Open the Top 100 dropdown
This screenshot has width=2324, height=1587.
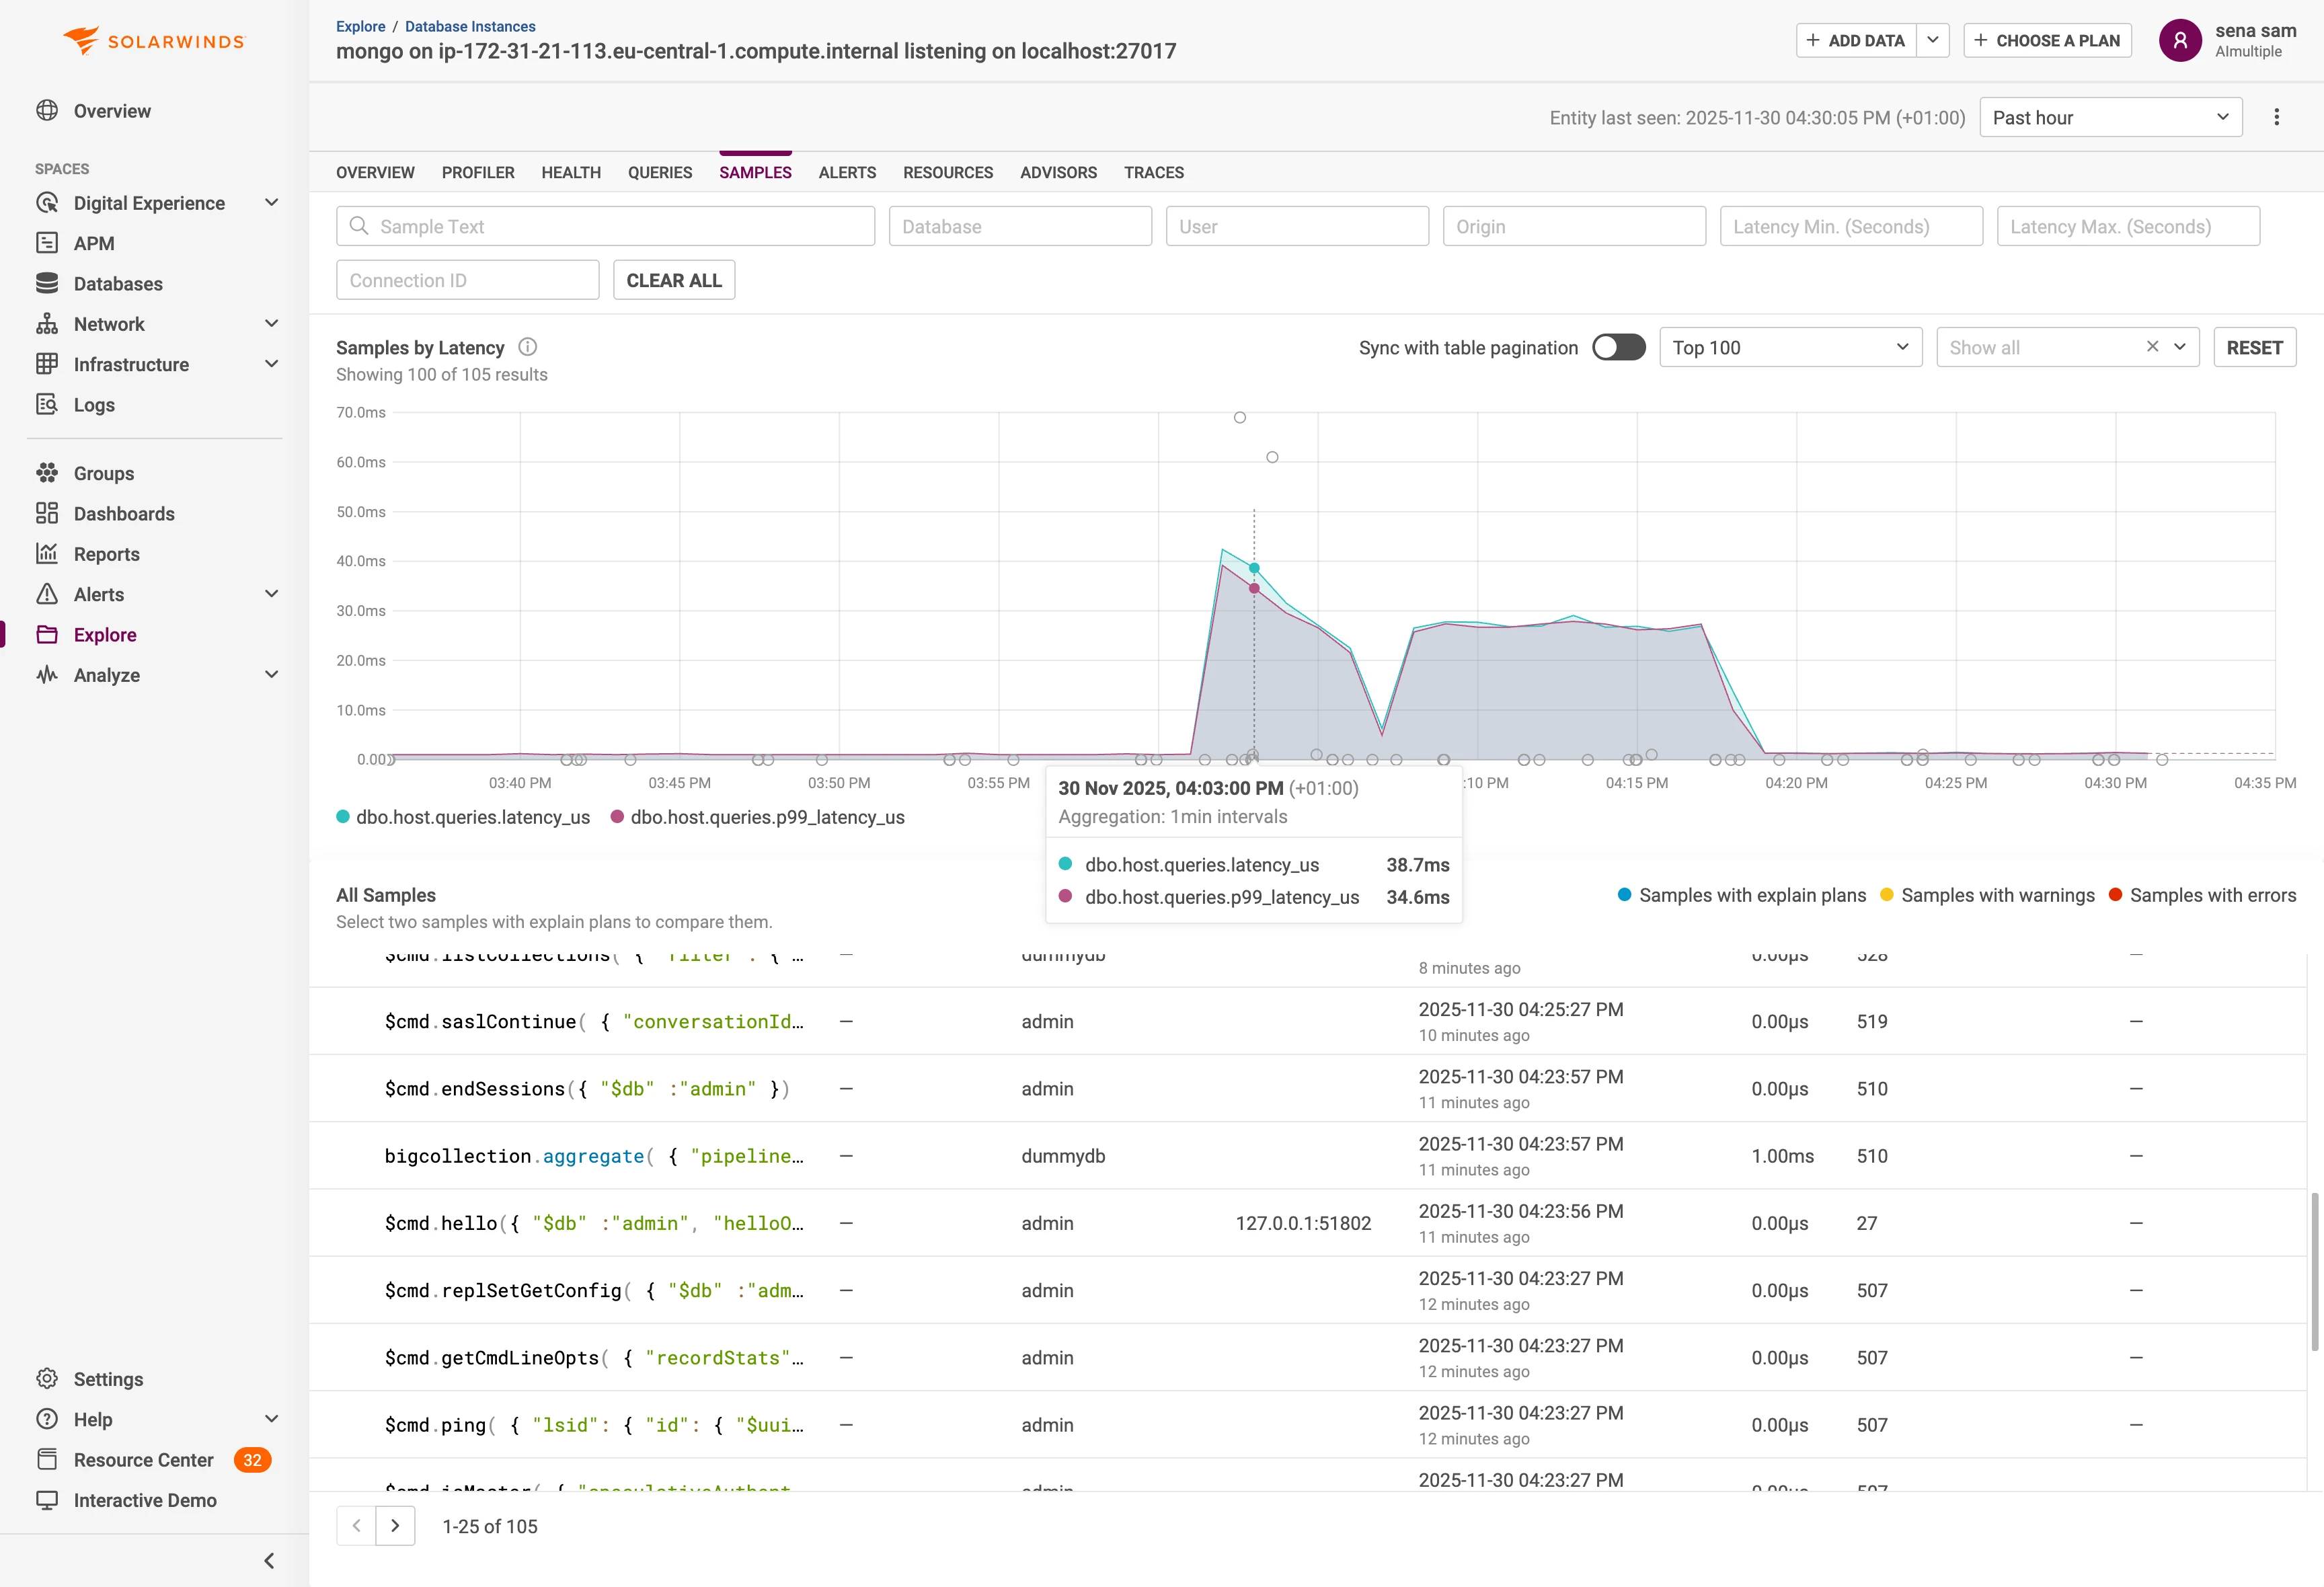click(x=1790, y=347)
